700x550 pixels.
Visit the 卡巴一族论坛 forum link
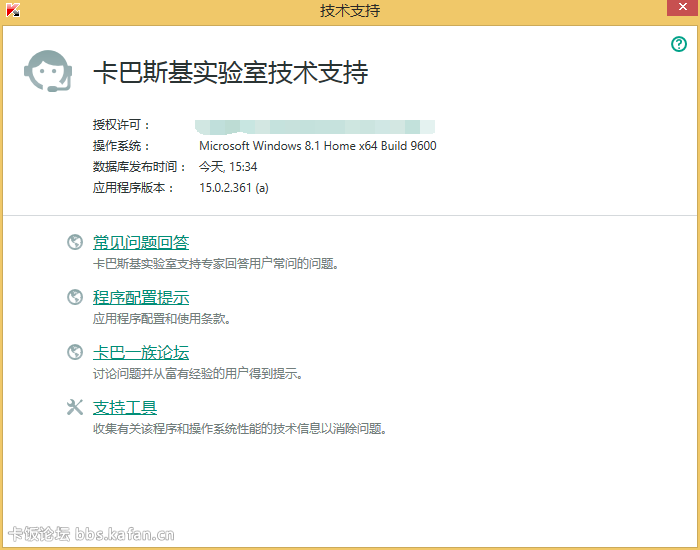(141, 352)
